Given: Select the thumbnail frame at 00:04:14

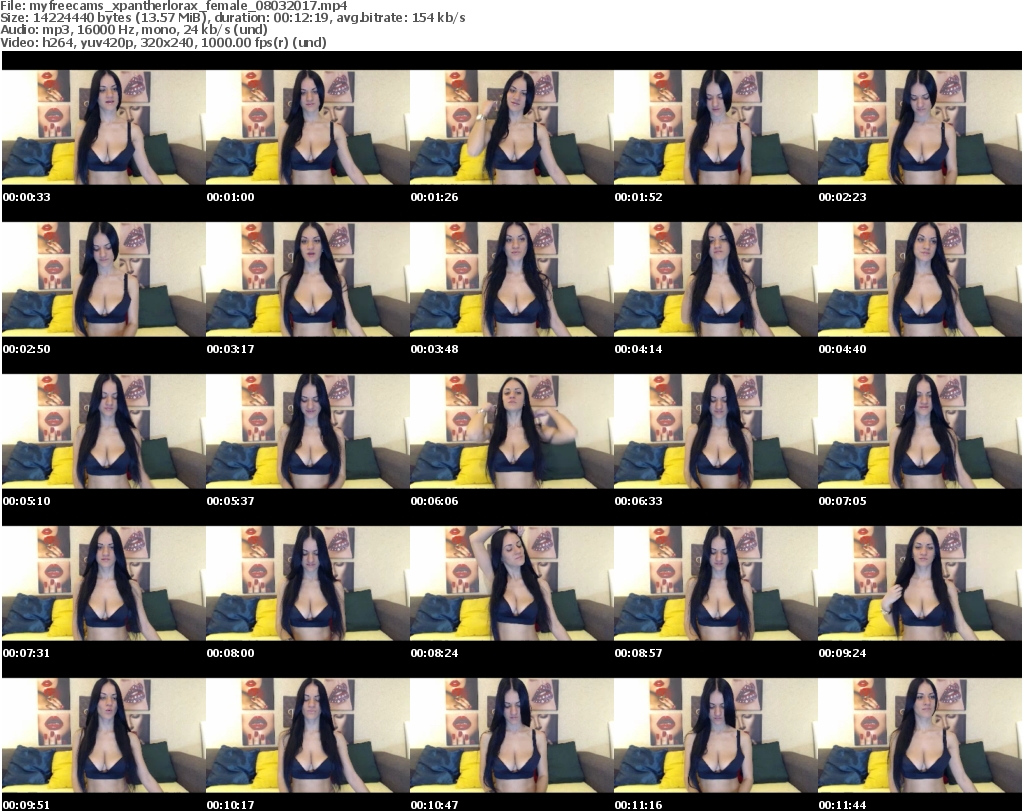Looking at the screenshot, I should coord(715,279).
